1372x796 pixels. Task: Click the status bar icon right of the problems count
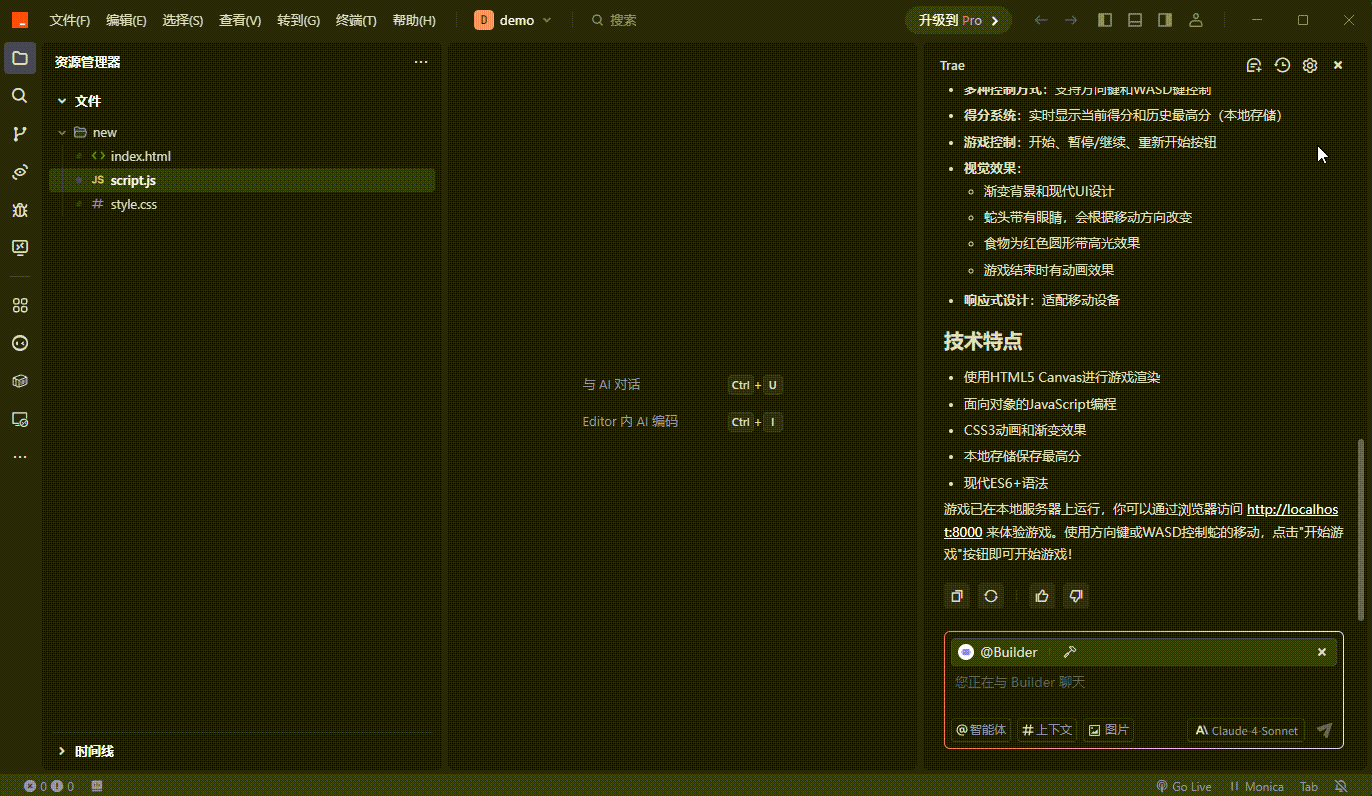pyautogui.click(x=97, y=787)
